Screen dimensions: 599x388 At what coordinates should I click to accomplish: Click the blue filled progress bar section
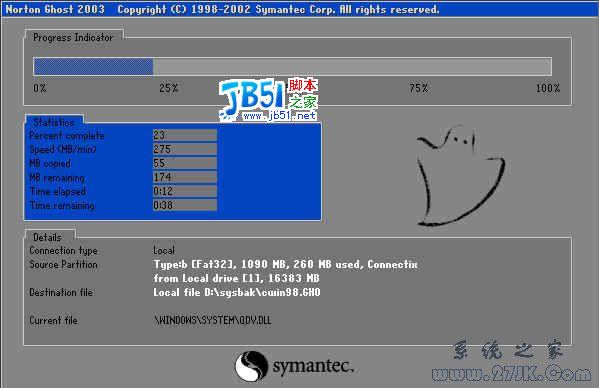93,66
